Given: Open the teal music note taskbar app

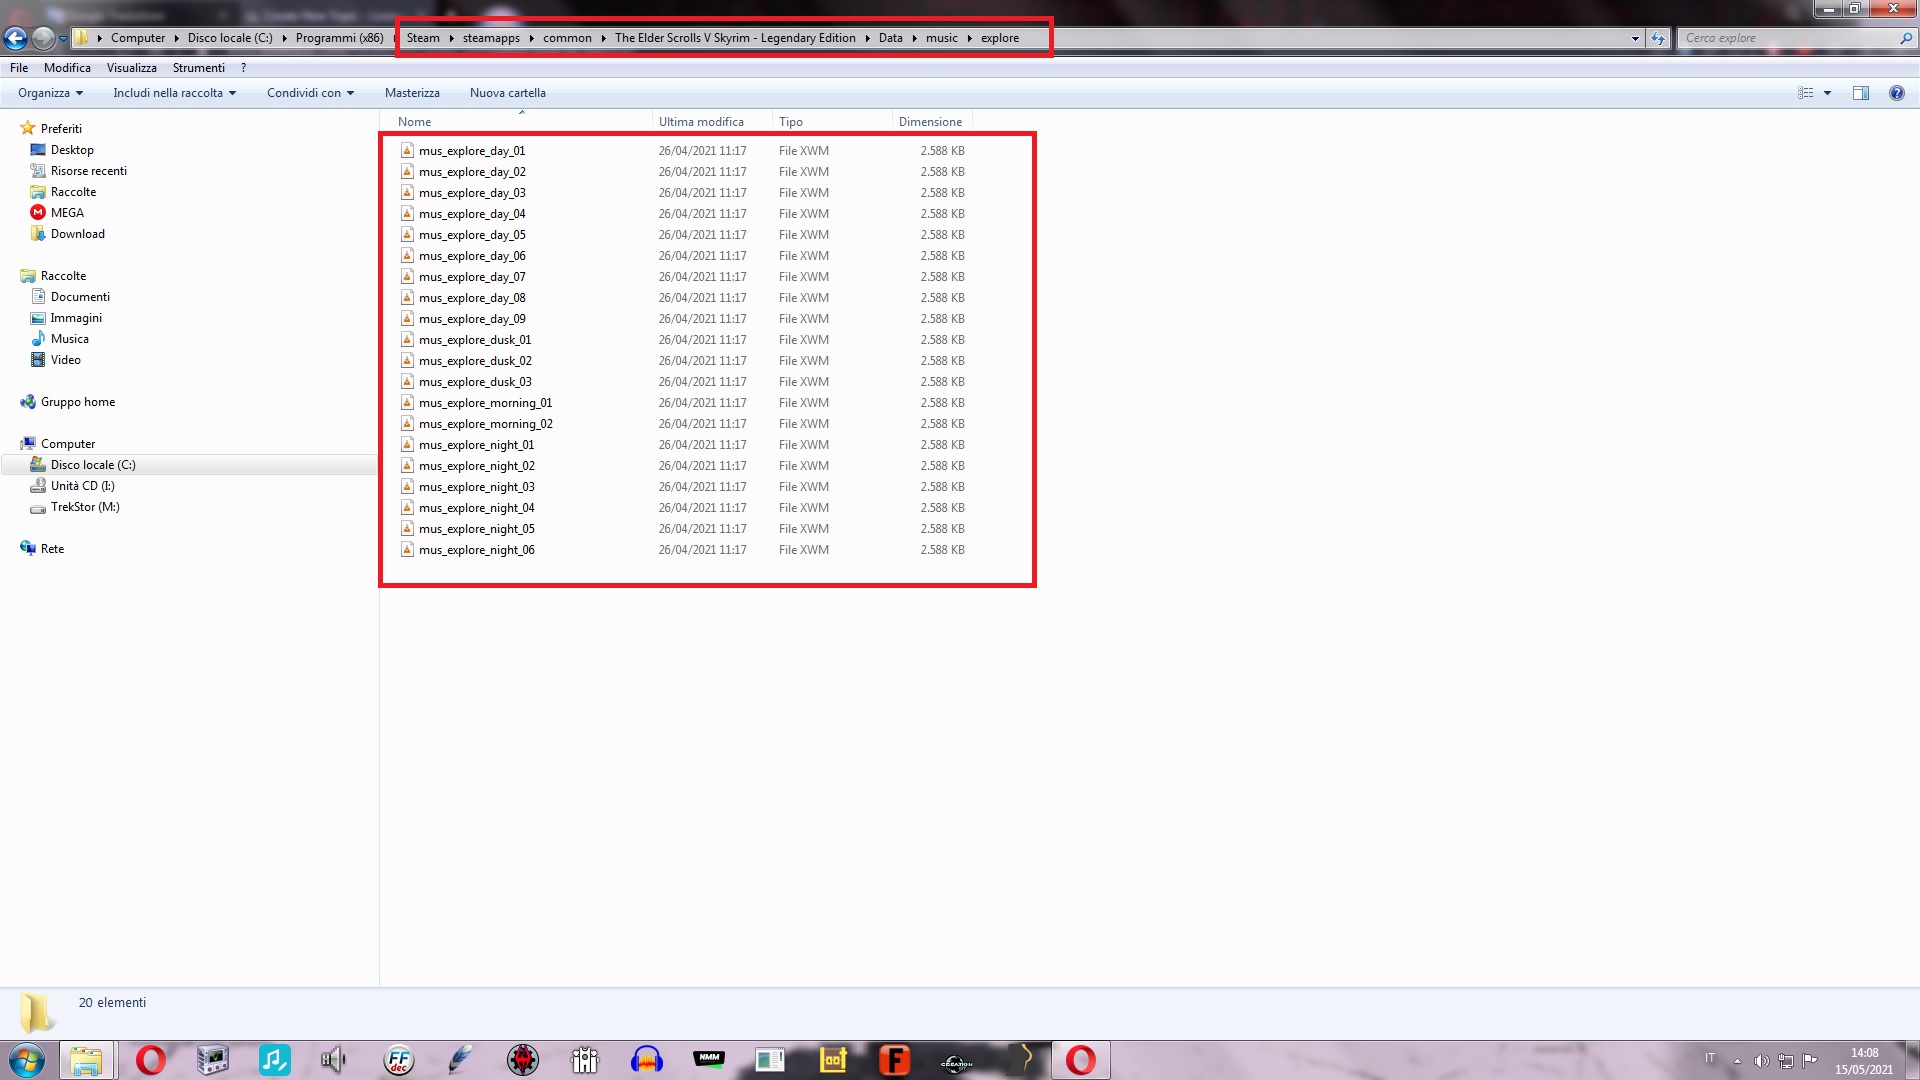Looking at the screenshot, I should tap(274, 1060).
